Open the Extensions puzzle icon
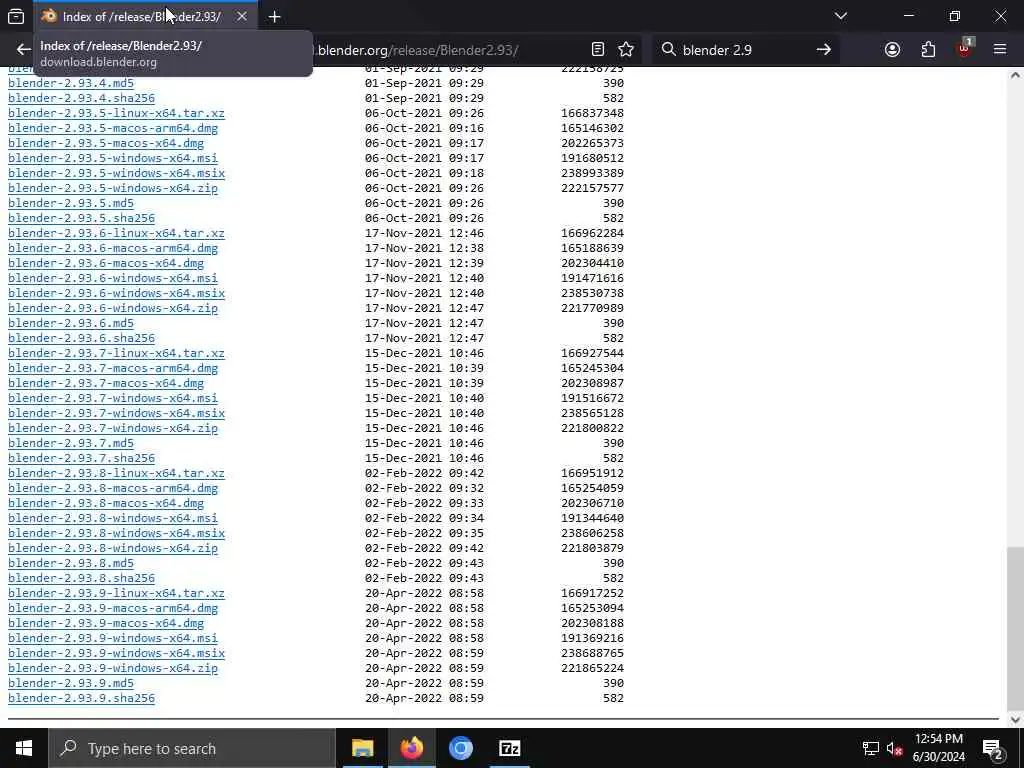This screenshot has height=768, width=1024. (x=928, y=50)
